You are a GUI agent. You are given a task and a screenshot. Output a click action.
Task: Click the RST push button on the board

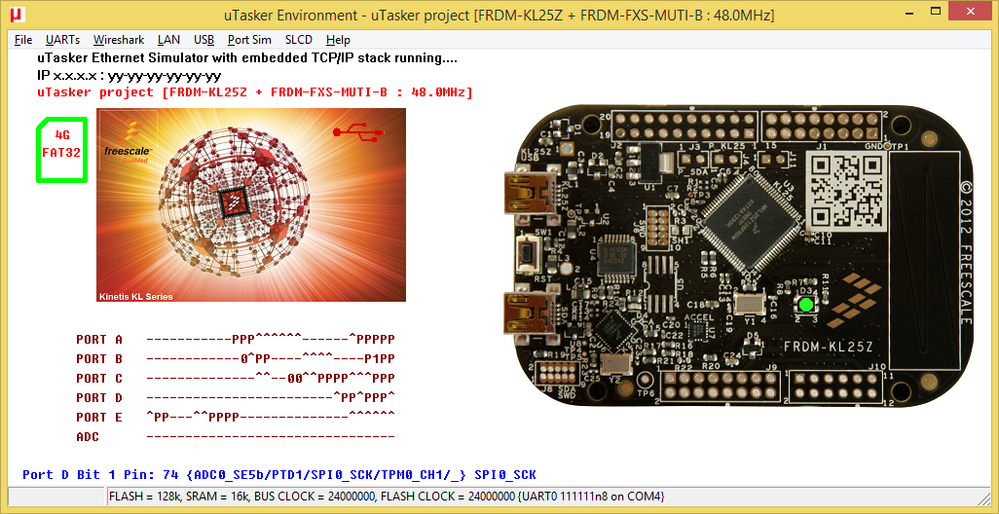point(530,255)
